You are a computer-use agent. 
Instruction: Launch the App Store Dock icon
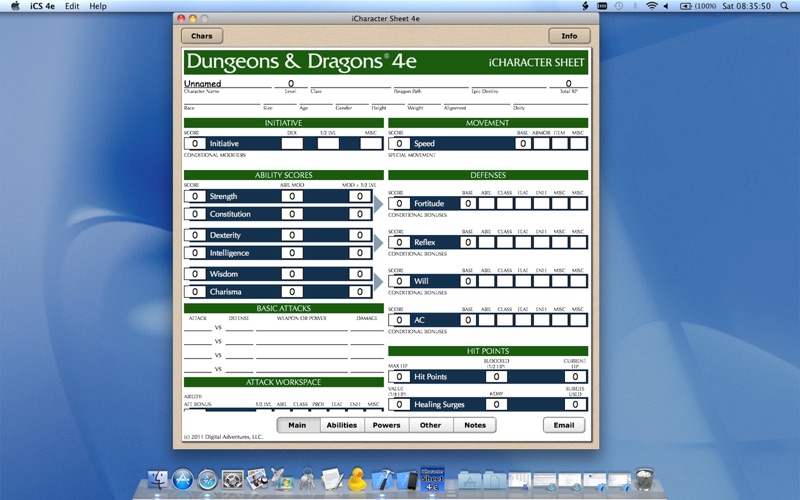point(183,480)
